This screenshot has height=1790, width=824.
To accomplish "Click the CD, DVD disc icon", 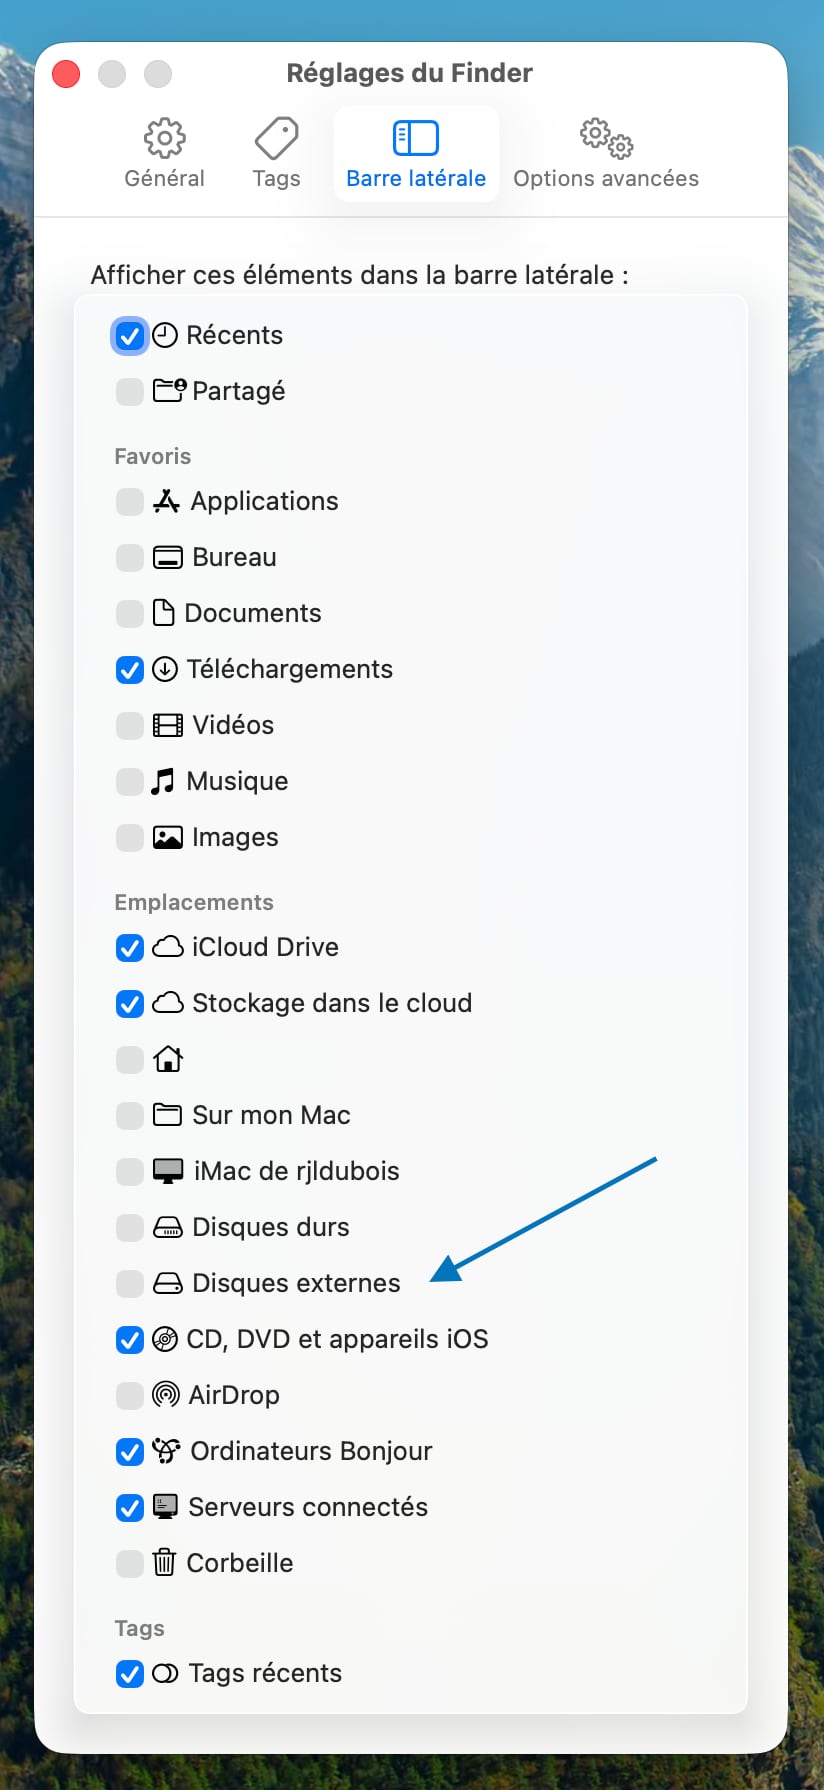I will tap(165, 1339).
